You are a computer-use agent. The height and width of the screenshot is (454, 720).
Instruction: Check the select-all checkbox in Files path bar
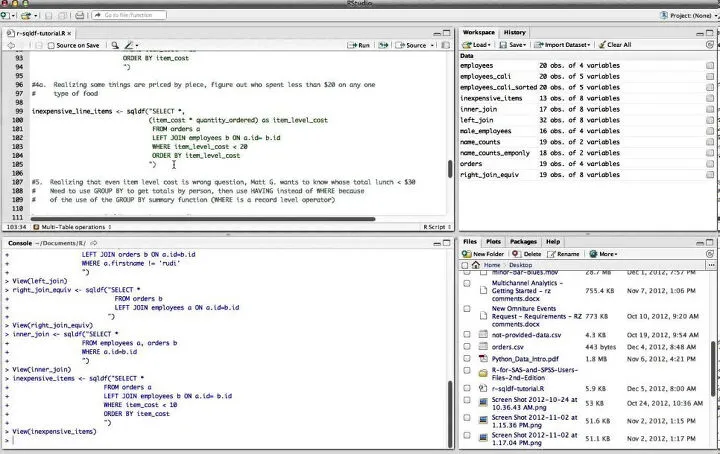click(465, 265)
